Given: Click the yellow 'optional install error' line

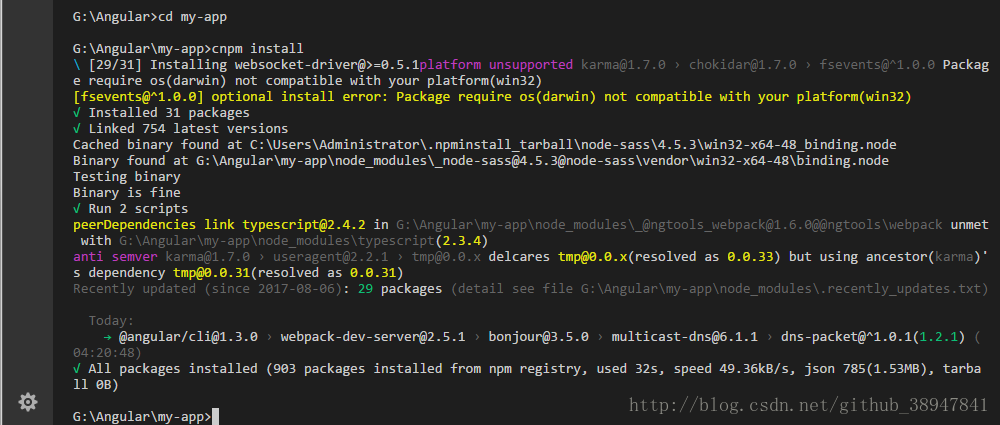Looking at the screenshot, I should coord(492,97).
